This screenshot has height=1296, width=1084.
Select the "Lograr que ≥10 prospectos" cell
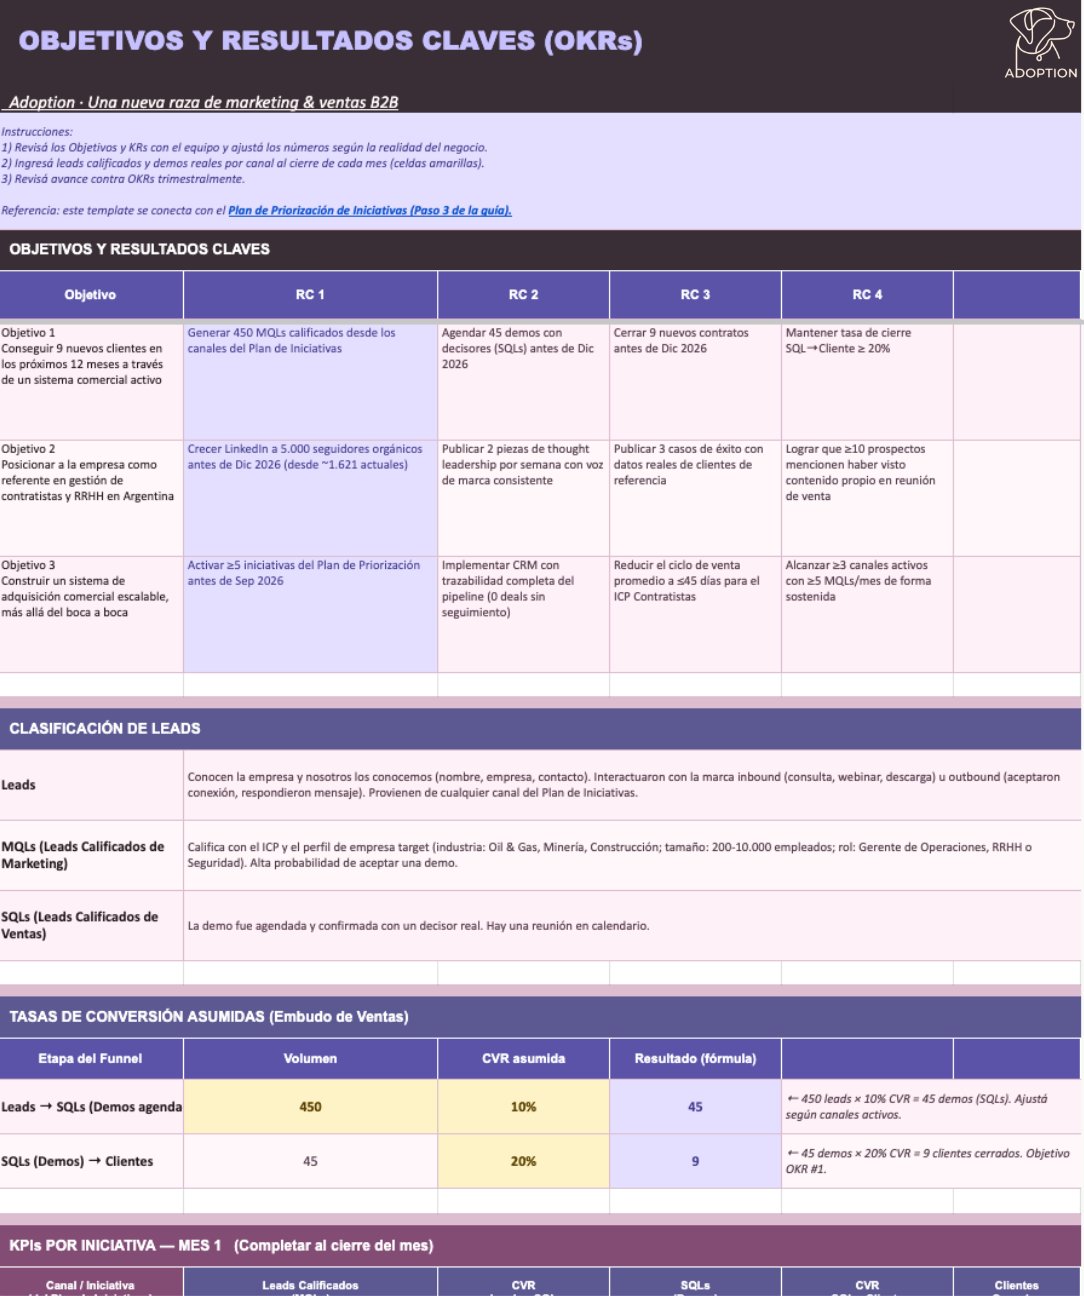(867, 498)
